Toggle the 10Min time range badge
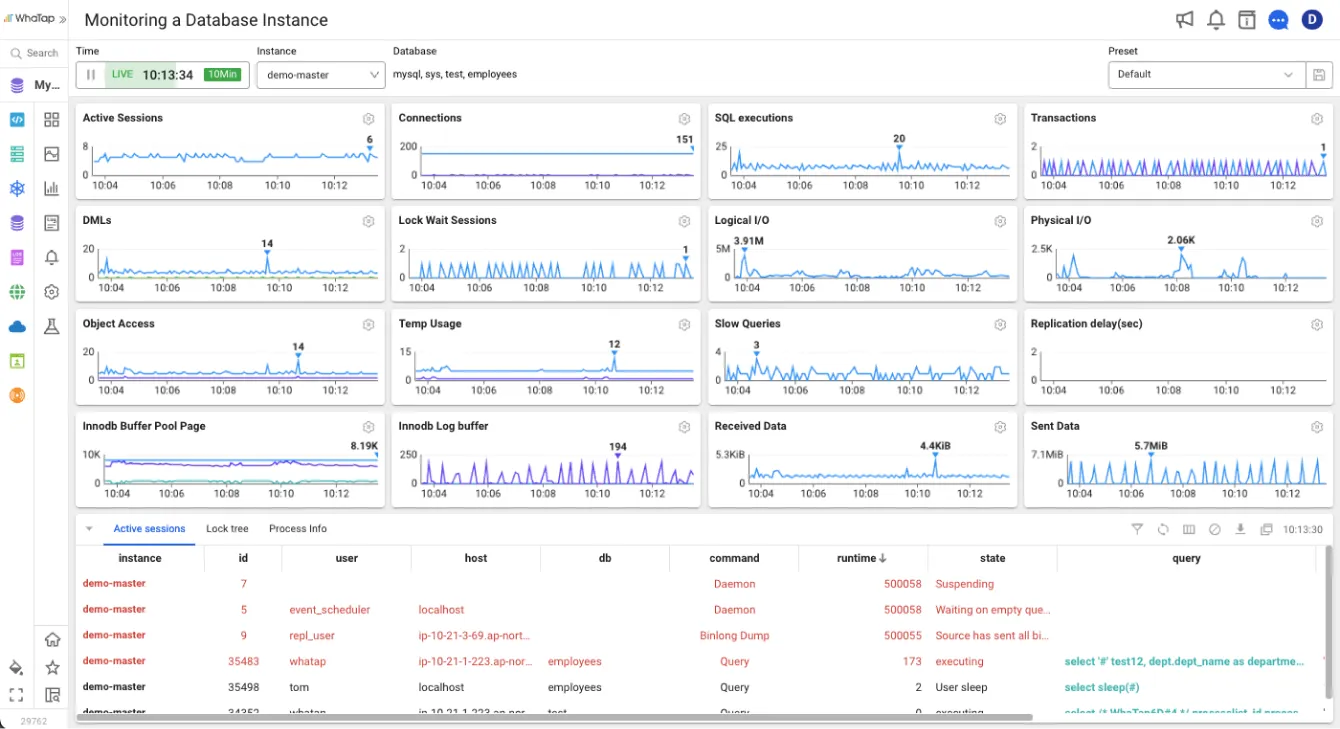Screen dimensions: 1340x729 tap(222, 75)
